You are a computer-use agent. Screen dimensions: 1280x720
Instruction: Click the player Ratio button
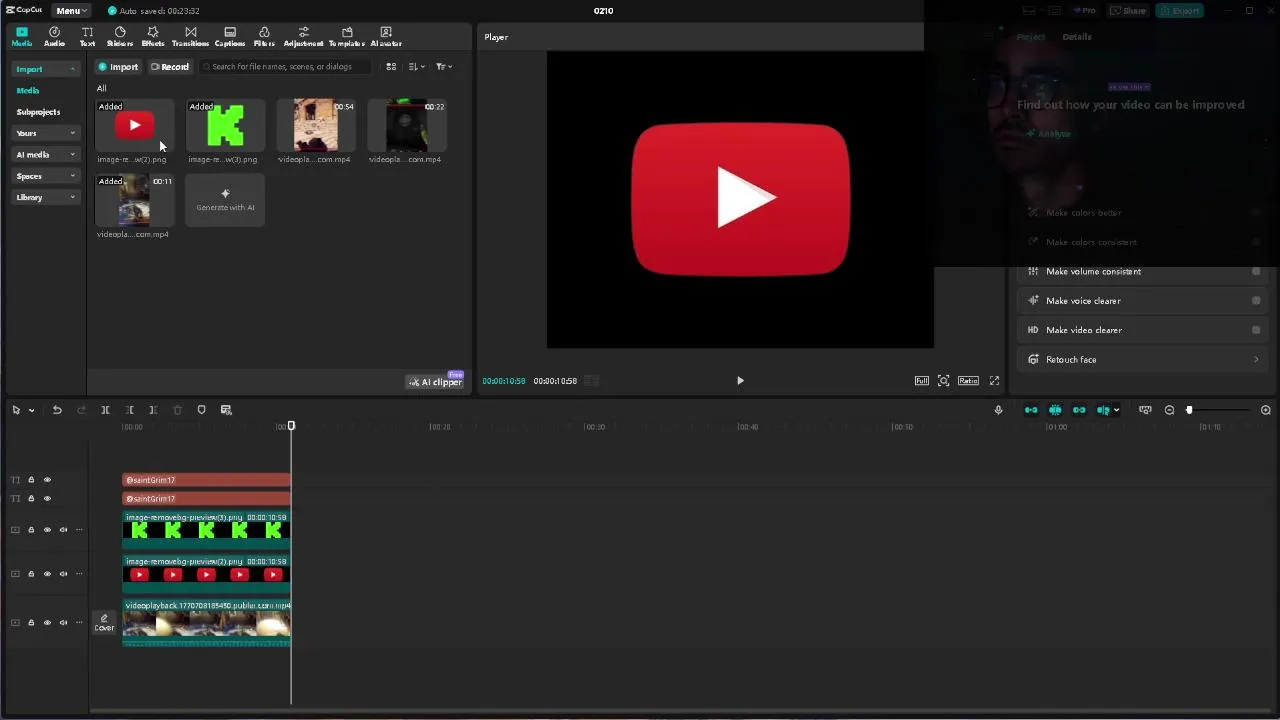pos(968,381)
